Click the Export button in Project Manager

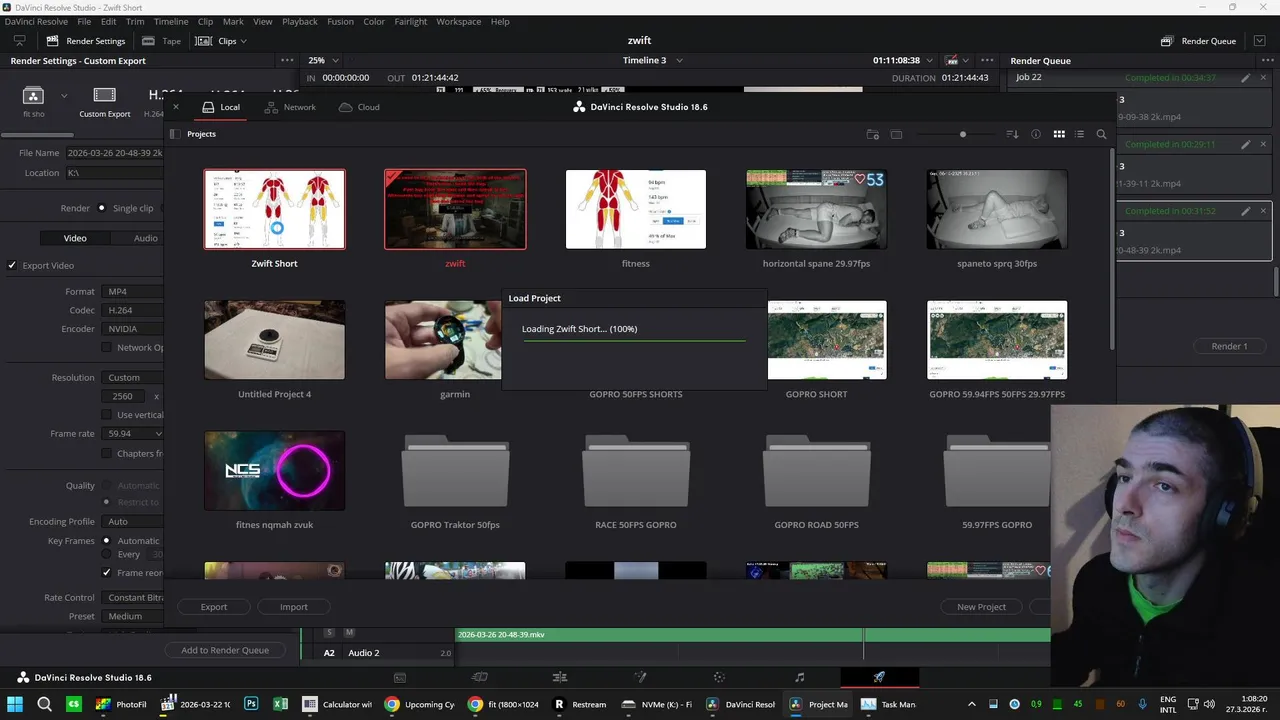point(214,607)
